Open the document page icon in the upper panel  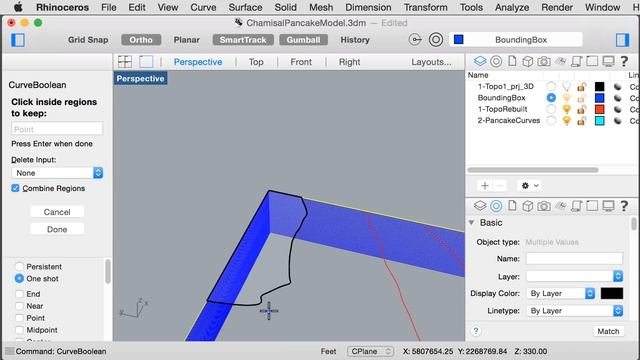(512, 61)
